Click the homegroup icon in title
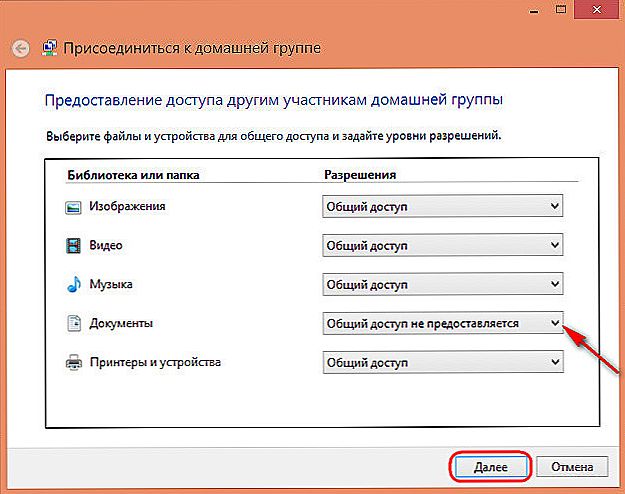Image resolution: width=625 pixels, height=494 pixels. tap(49, 48)
